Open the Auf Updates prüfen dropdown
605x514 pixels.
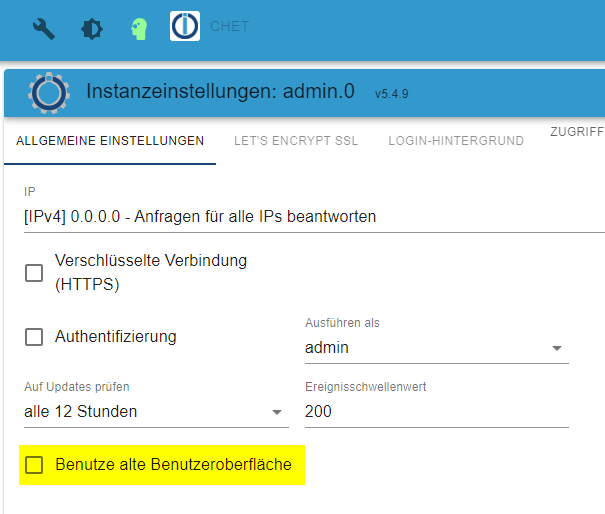[156, 412]
